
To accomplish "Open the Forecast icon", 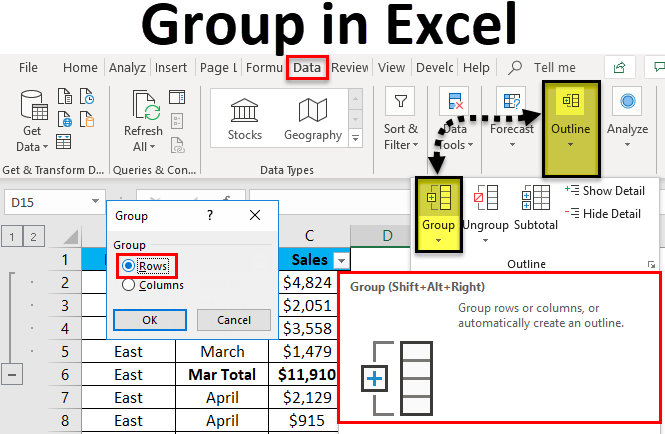I will [511, 101].
